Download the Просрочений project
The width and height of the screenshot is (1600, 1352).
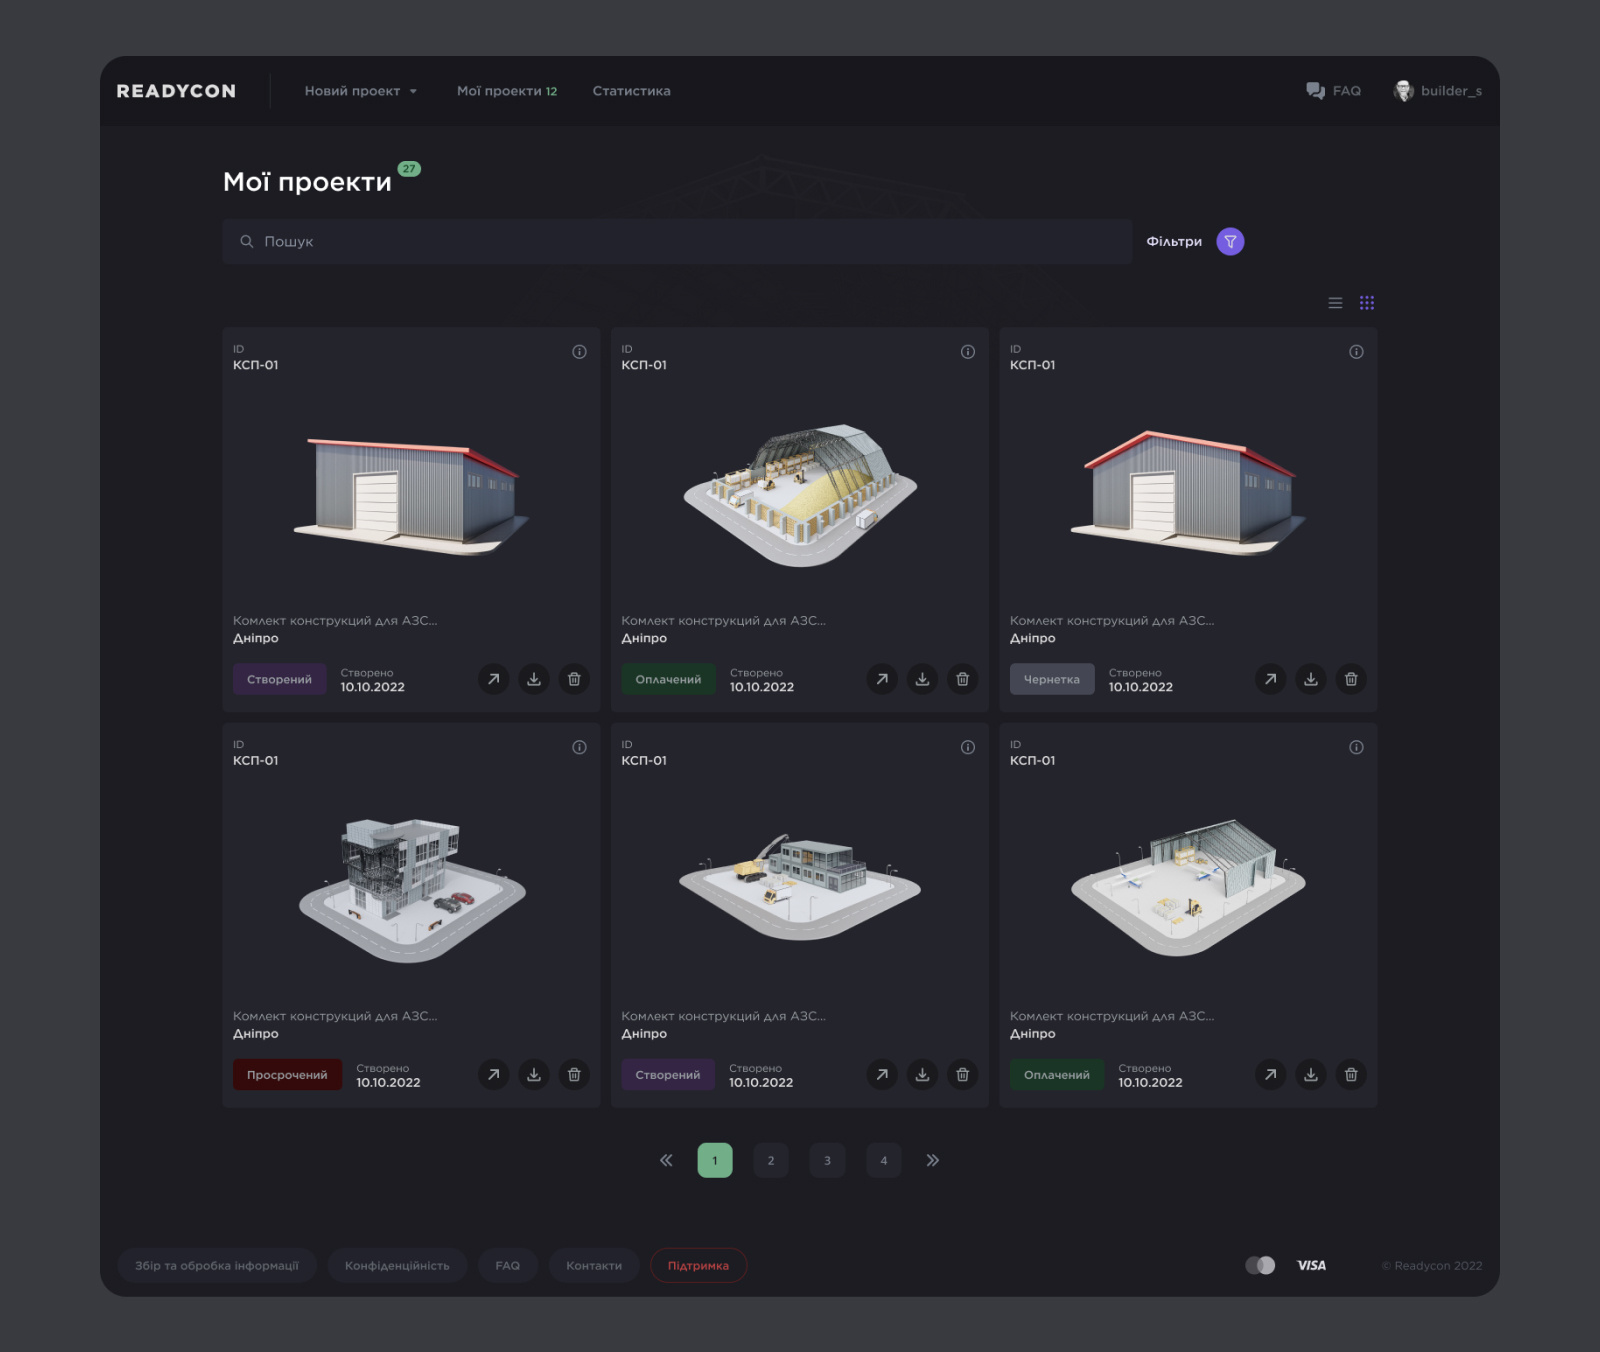(534, 1074)
